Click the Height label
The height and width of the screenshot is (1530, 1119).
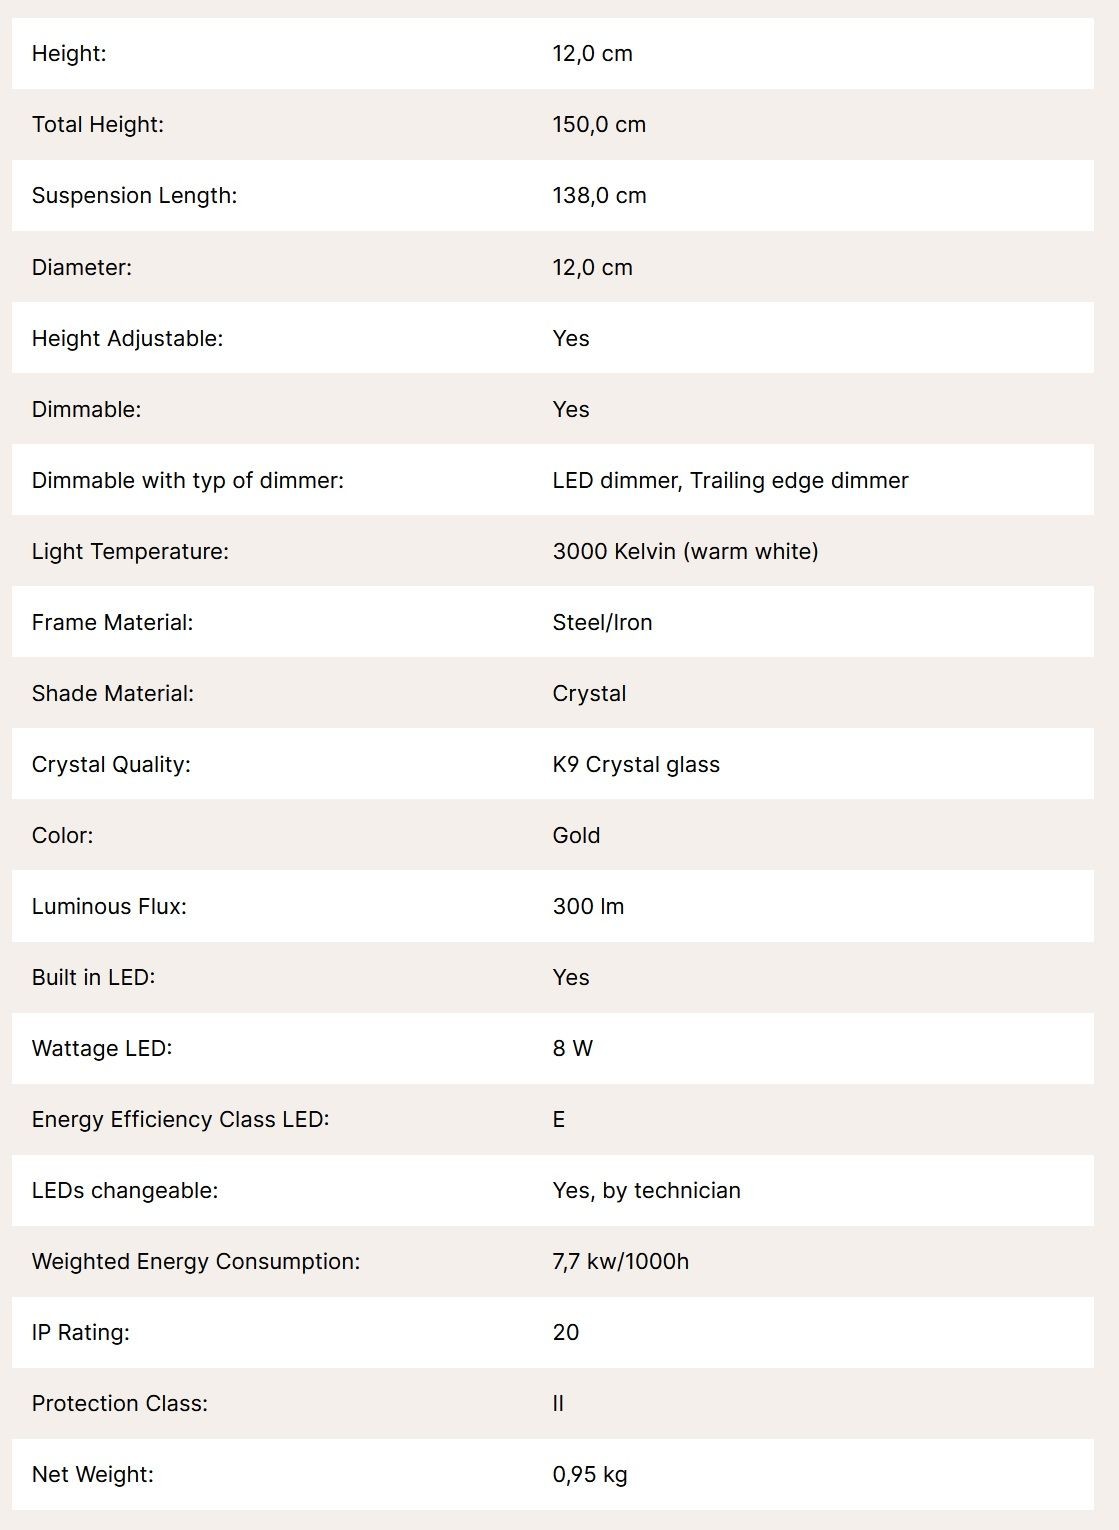(x=69, y=54)
